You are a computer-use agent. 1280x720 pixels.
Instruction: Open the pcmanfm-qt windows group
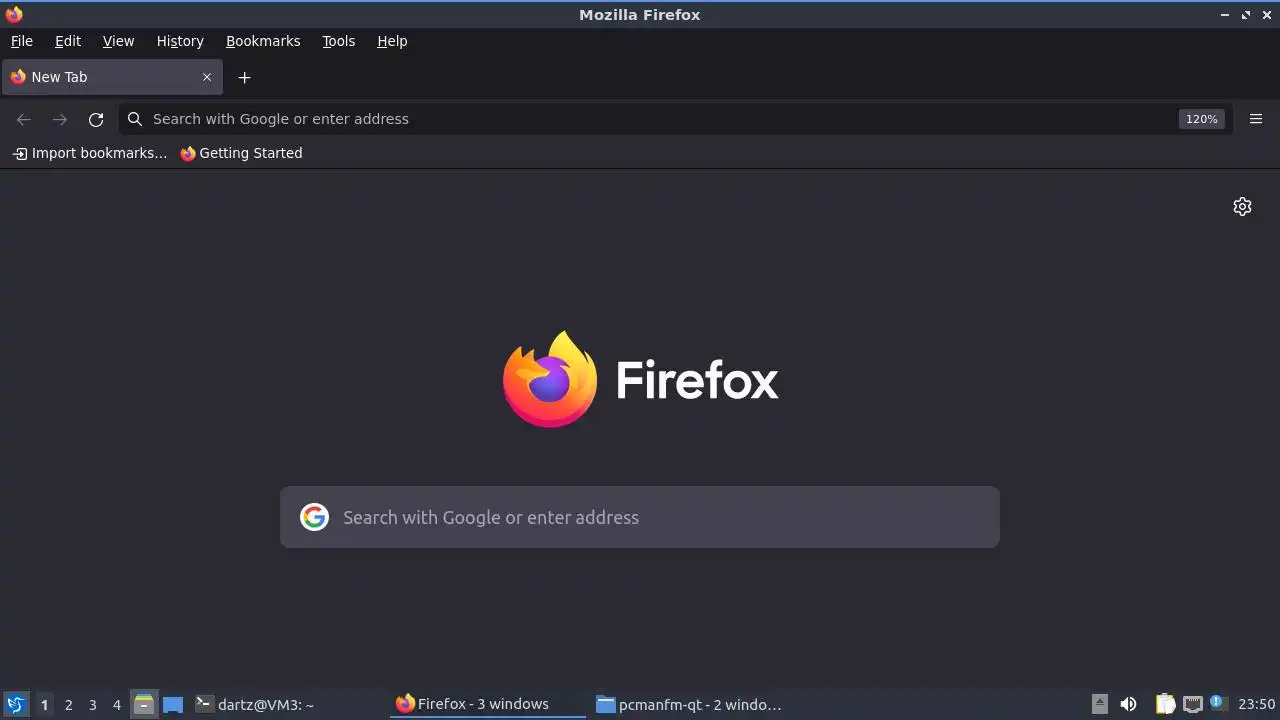(x=688, y=705)
